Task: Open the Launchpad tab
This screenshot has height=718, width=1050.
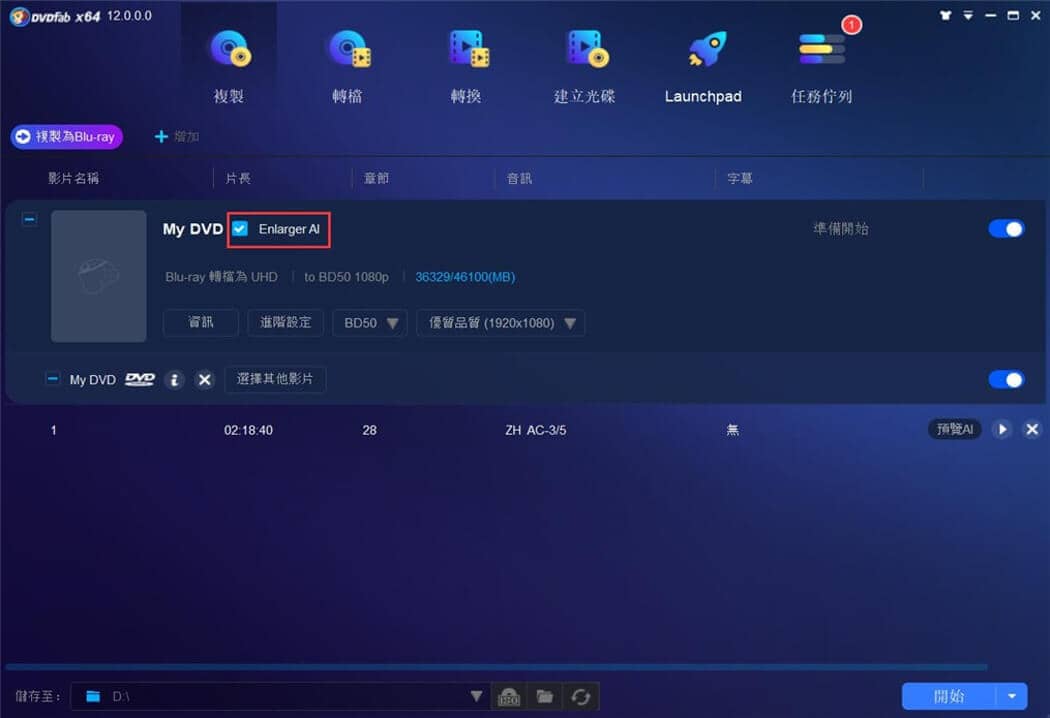Action: [x=703, y=65]
